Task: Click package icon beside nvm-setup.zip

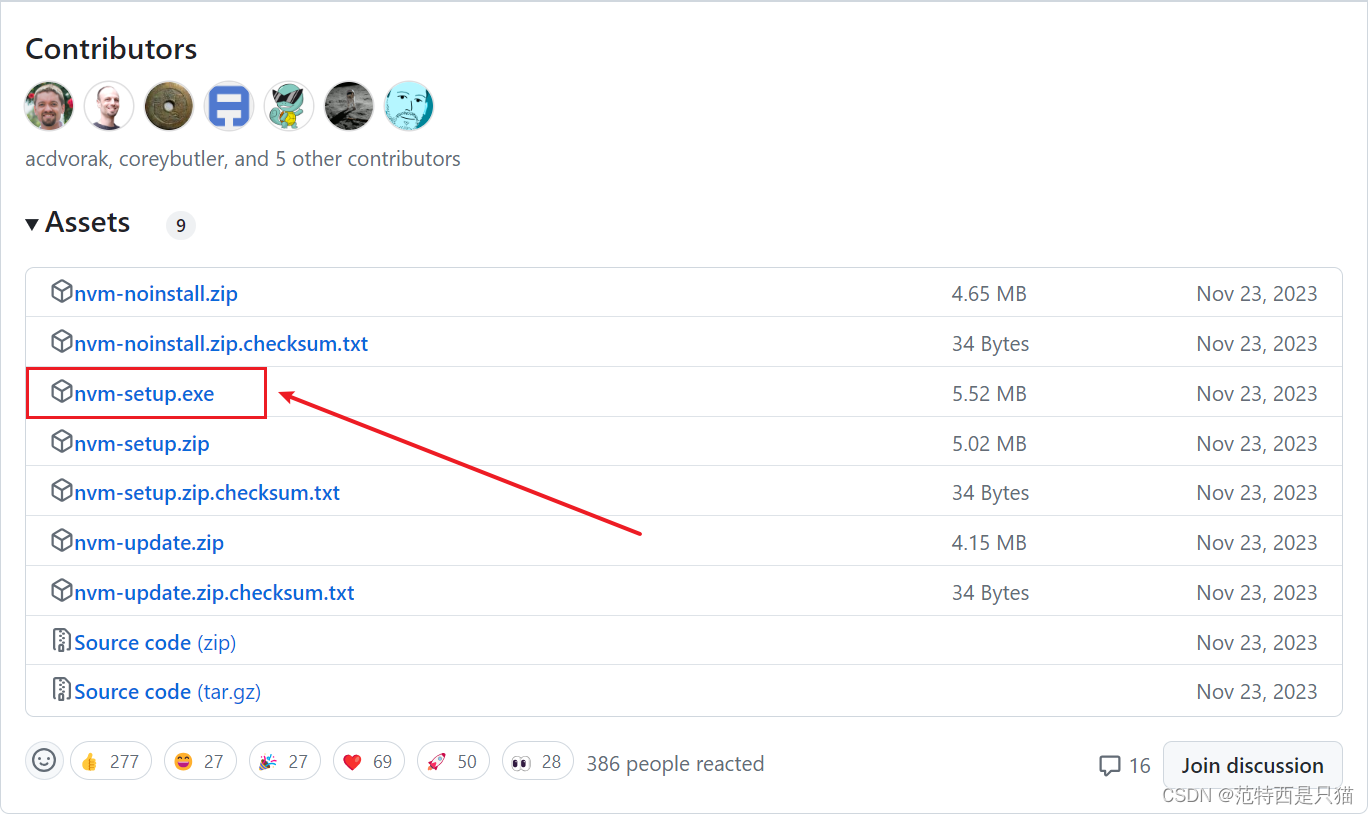Action: tap(62, 442)
